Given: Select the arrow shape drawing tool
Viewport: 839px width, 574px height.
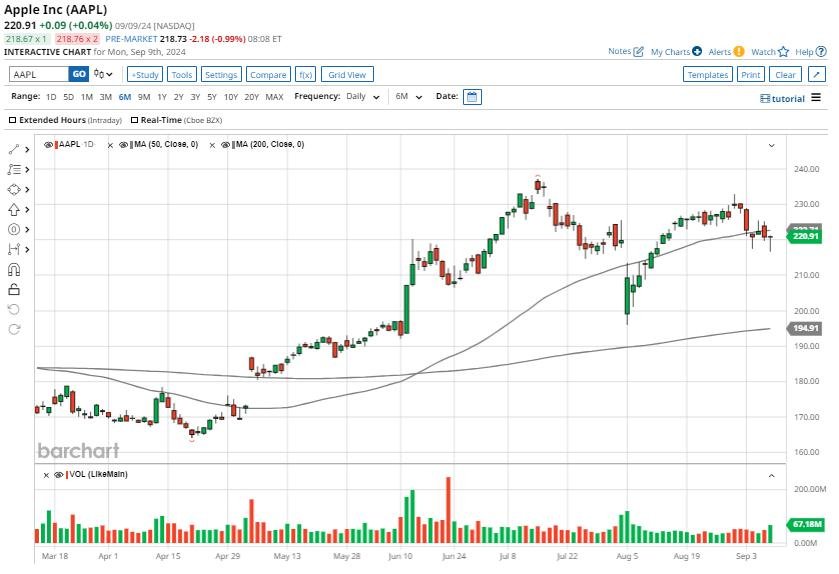Looking at the screenshot, I should click(x=14, y=209).
